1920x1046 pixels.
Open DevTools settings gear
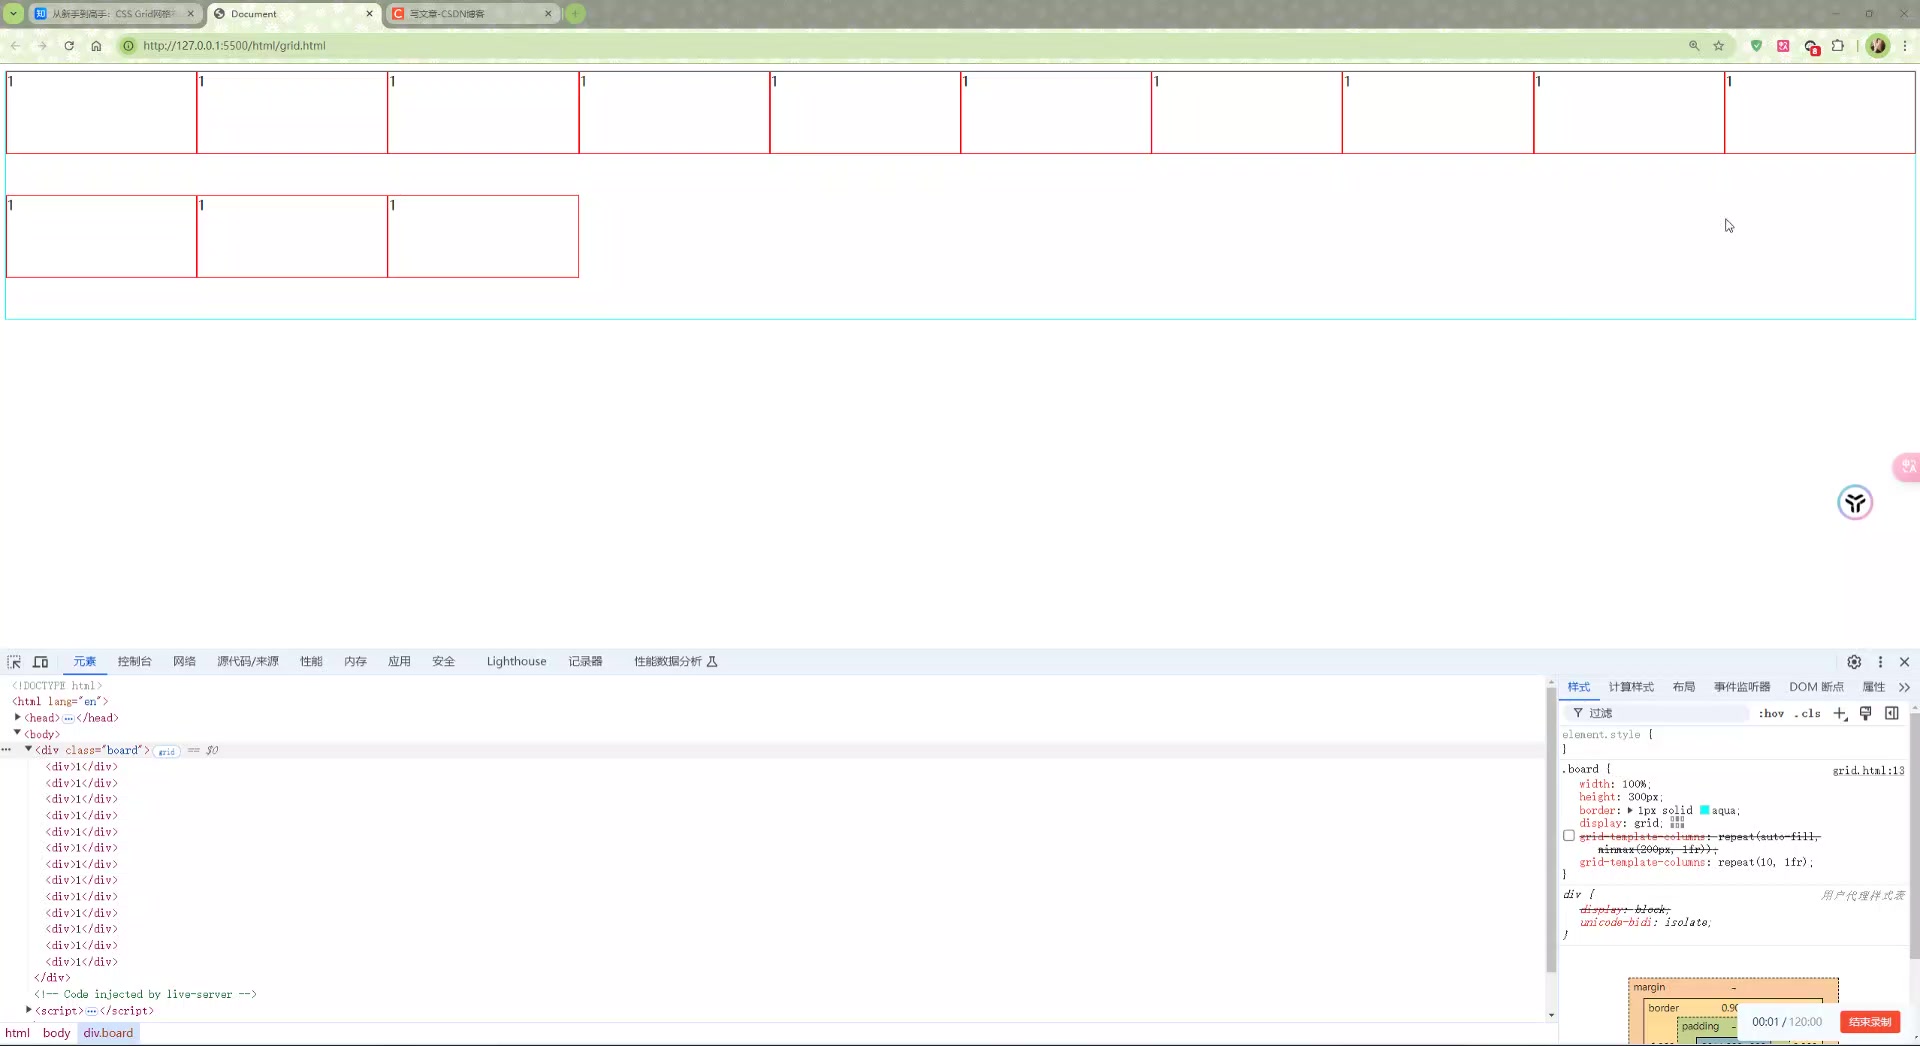(x=1854, y=662)
